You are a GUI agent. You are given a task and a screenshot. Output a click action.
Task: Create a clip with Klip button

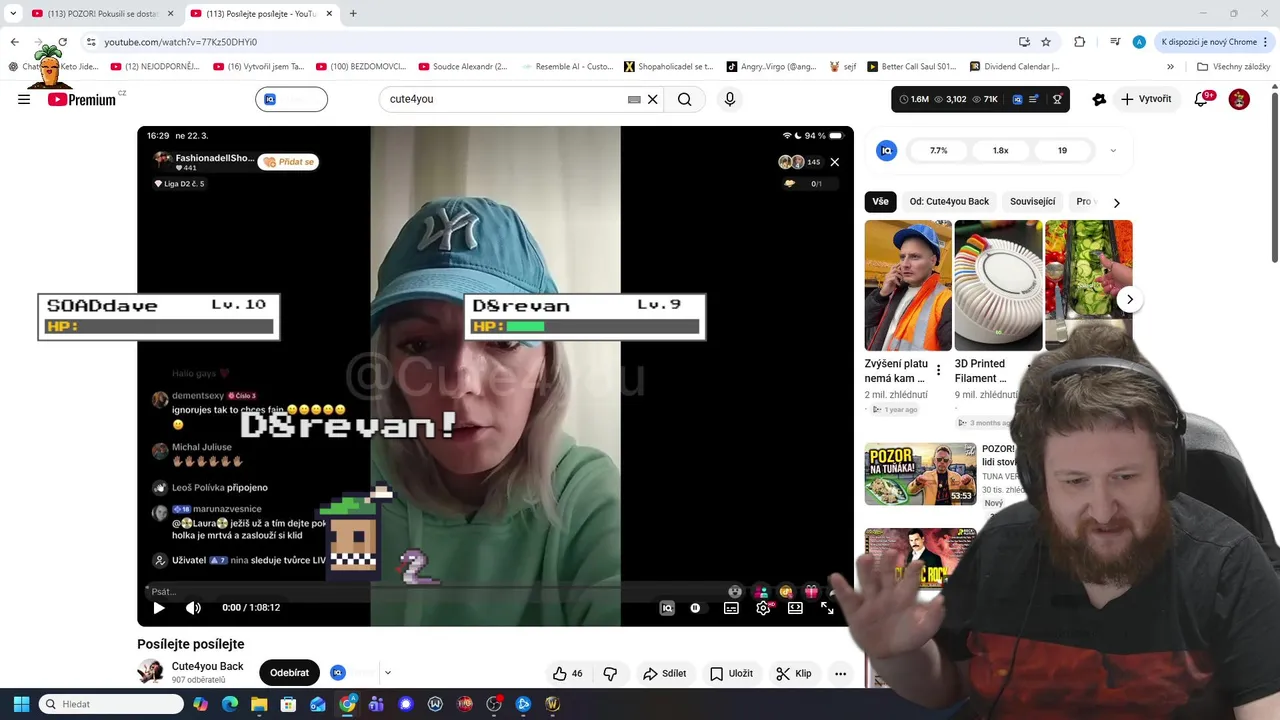(x=794, y=673)
